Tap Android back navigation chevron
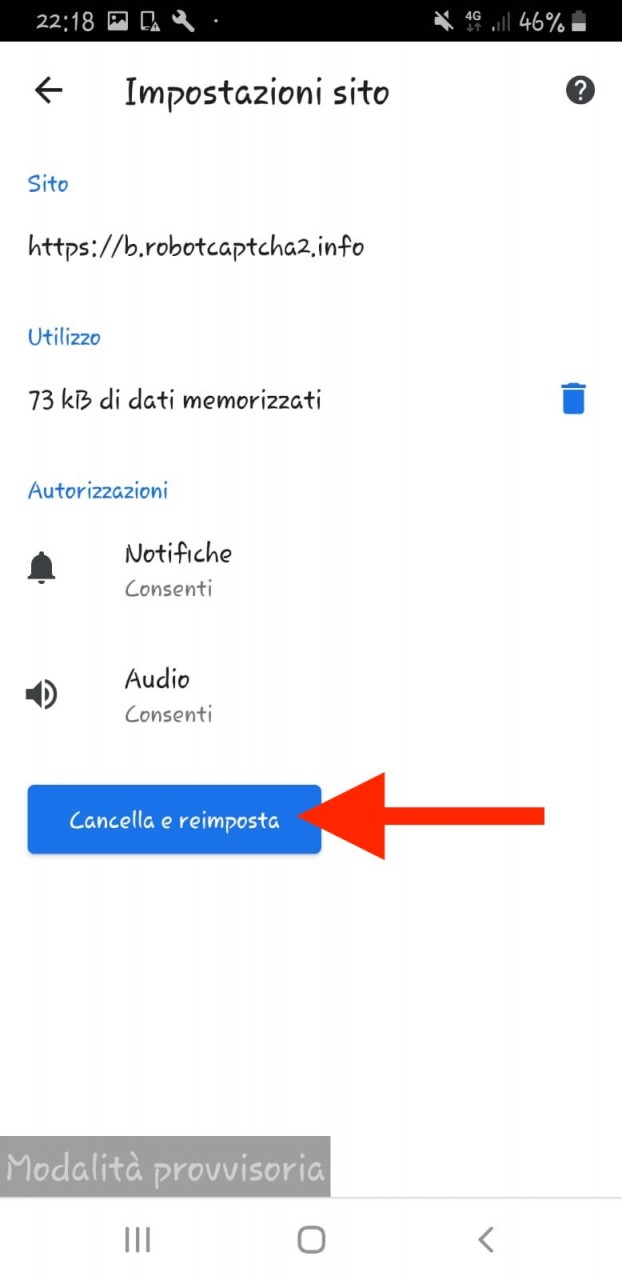 (x=486, y=1240)
